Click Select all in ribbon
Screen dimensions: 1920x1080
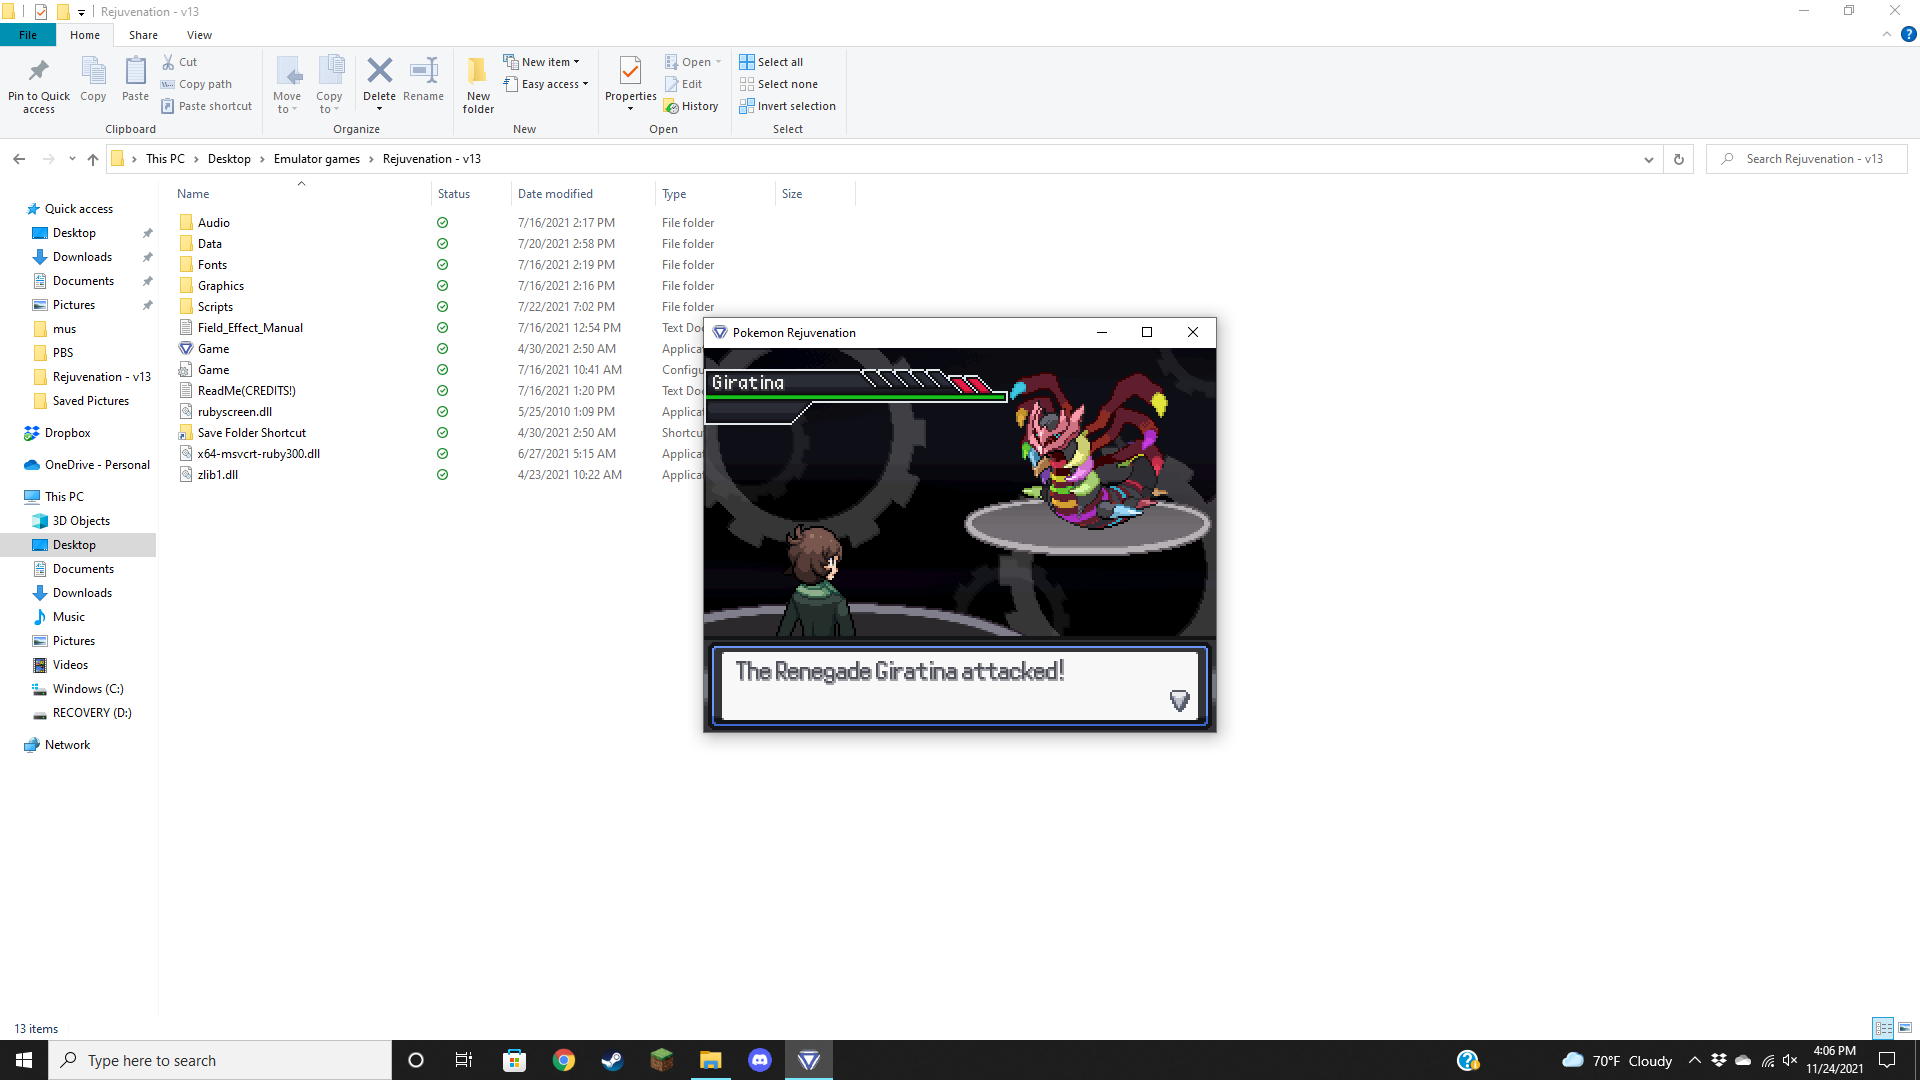tap(771, 62)
